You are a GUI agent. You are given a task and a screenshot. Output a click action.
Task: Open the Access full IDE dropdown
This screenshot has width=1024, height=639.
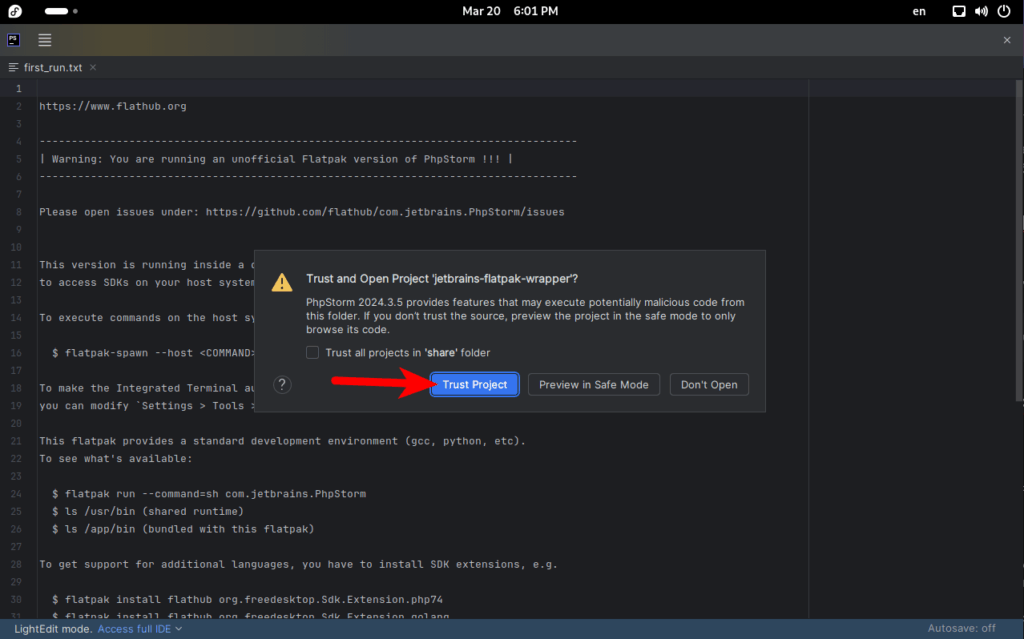(x=140, y=629)
